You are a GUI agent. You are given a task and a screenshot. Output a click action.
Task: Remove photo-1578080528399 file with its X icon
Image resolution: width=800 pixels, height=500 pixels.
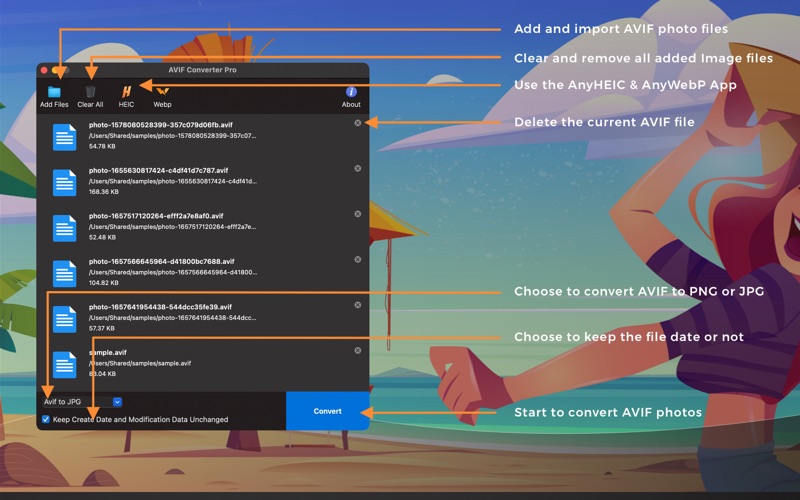pos(358,123)
